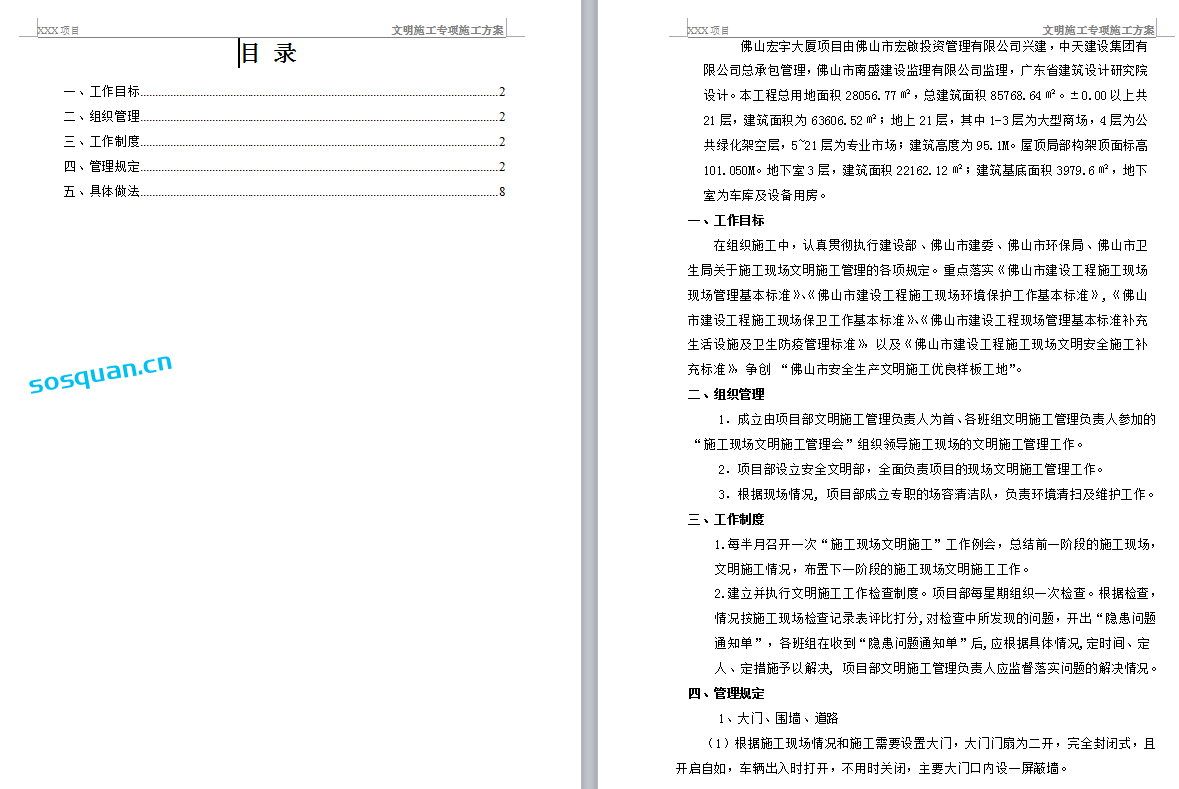
Task: Click the 1、大门、围墙、道路 sub-item line
Action: [x=777, y=718]
